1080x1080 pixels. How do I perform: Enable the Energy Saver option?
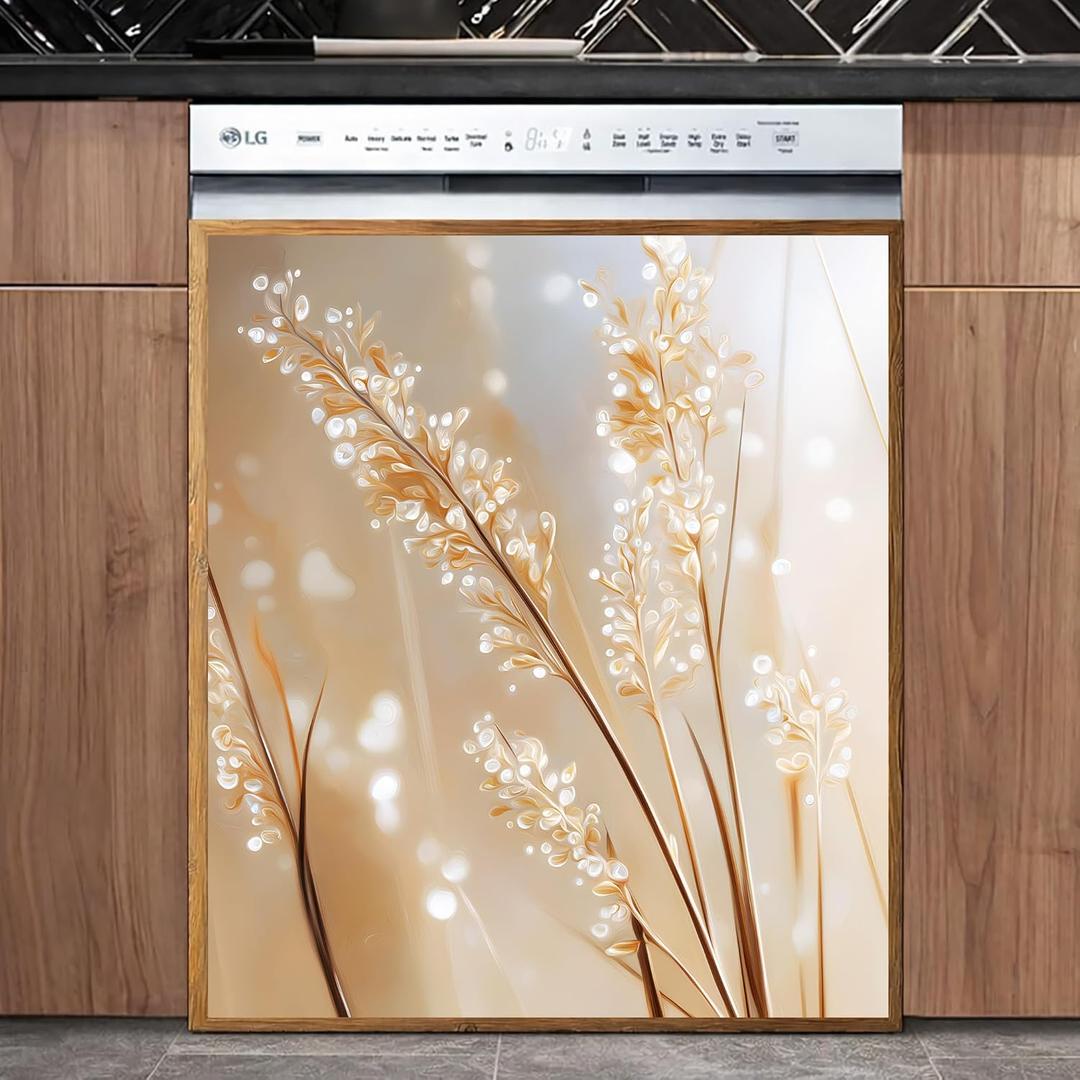(x=668, y=141)
